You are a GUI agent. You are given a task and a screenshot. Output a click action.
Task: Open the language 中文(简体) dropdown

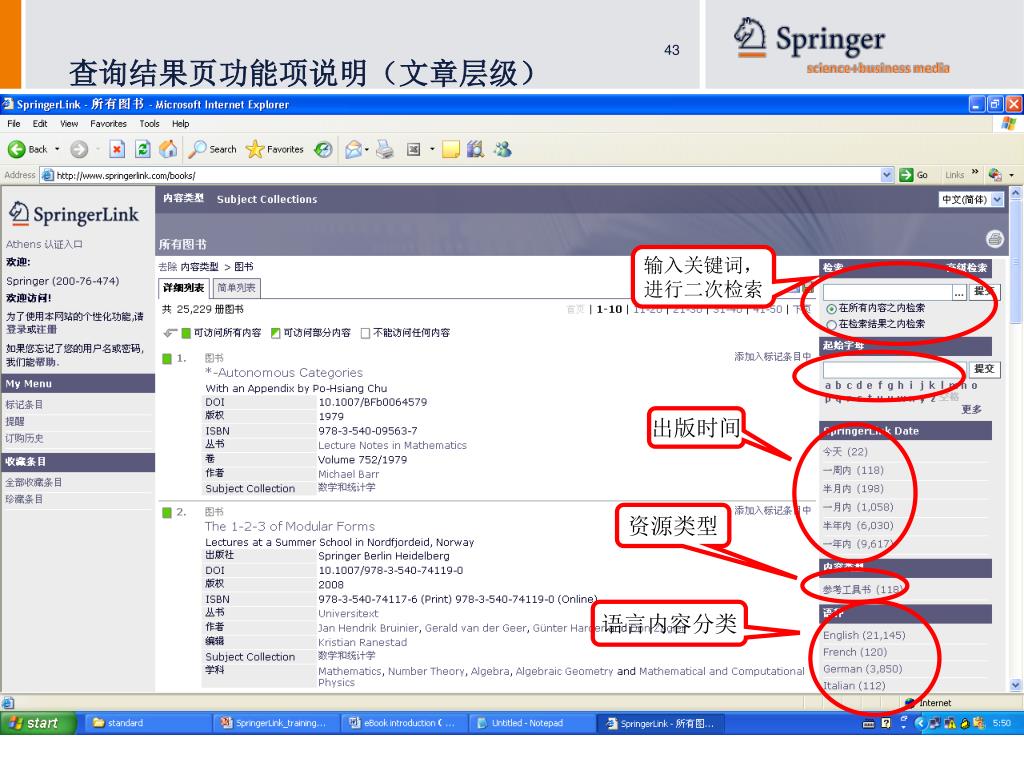click(970, 199)
